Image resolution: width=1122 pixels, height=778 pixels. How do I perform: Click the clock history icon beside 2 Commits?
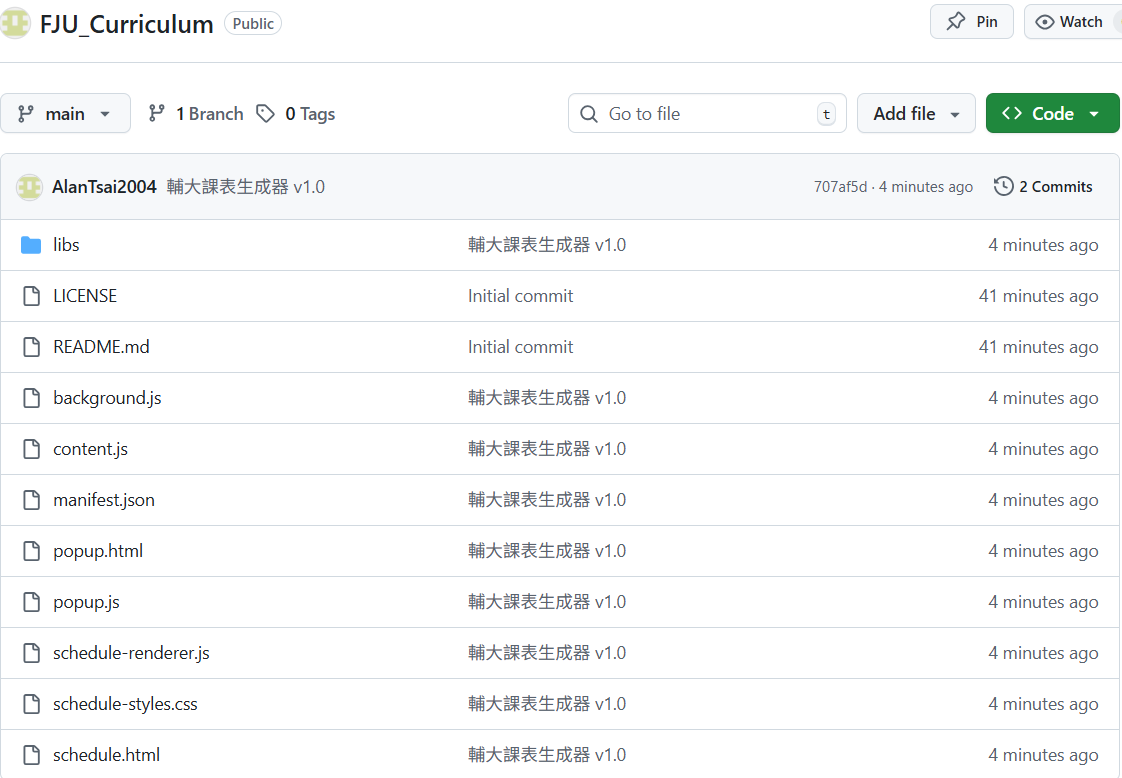(1004, 186)
